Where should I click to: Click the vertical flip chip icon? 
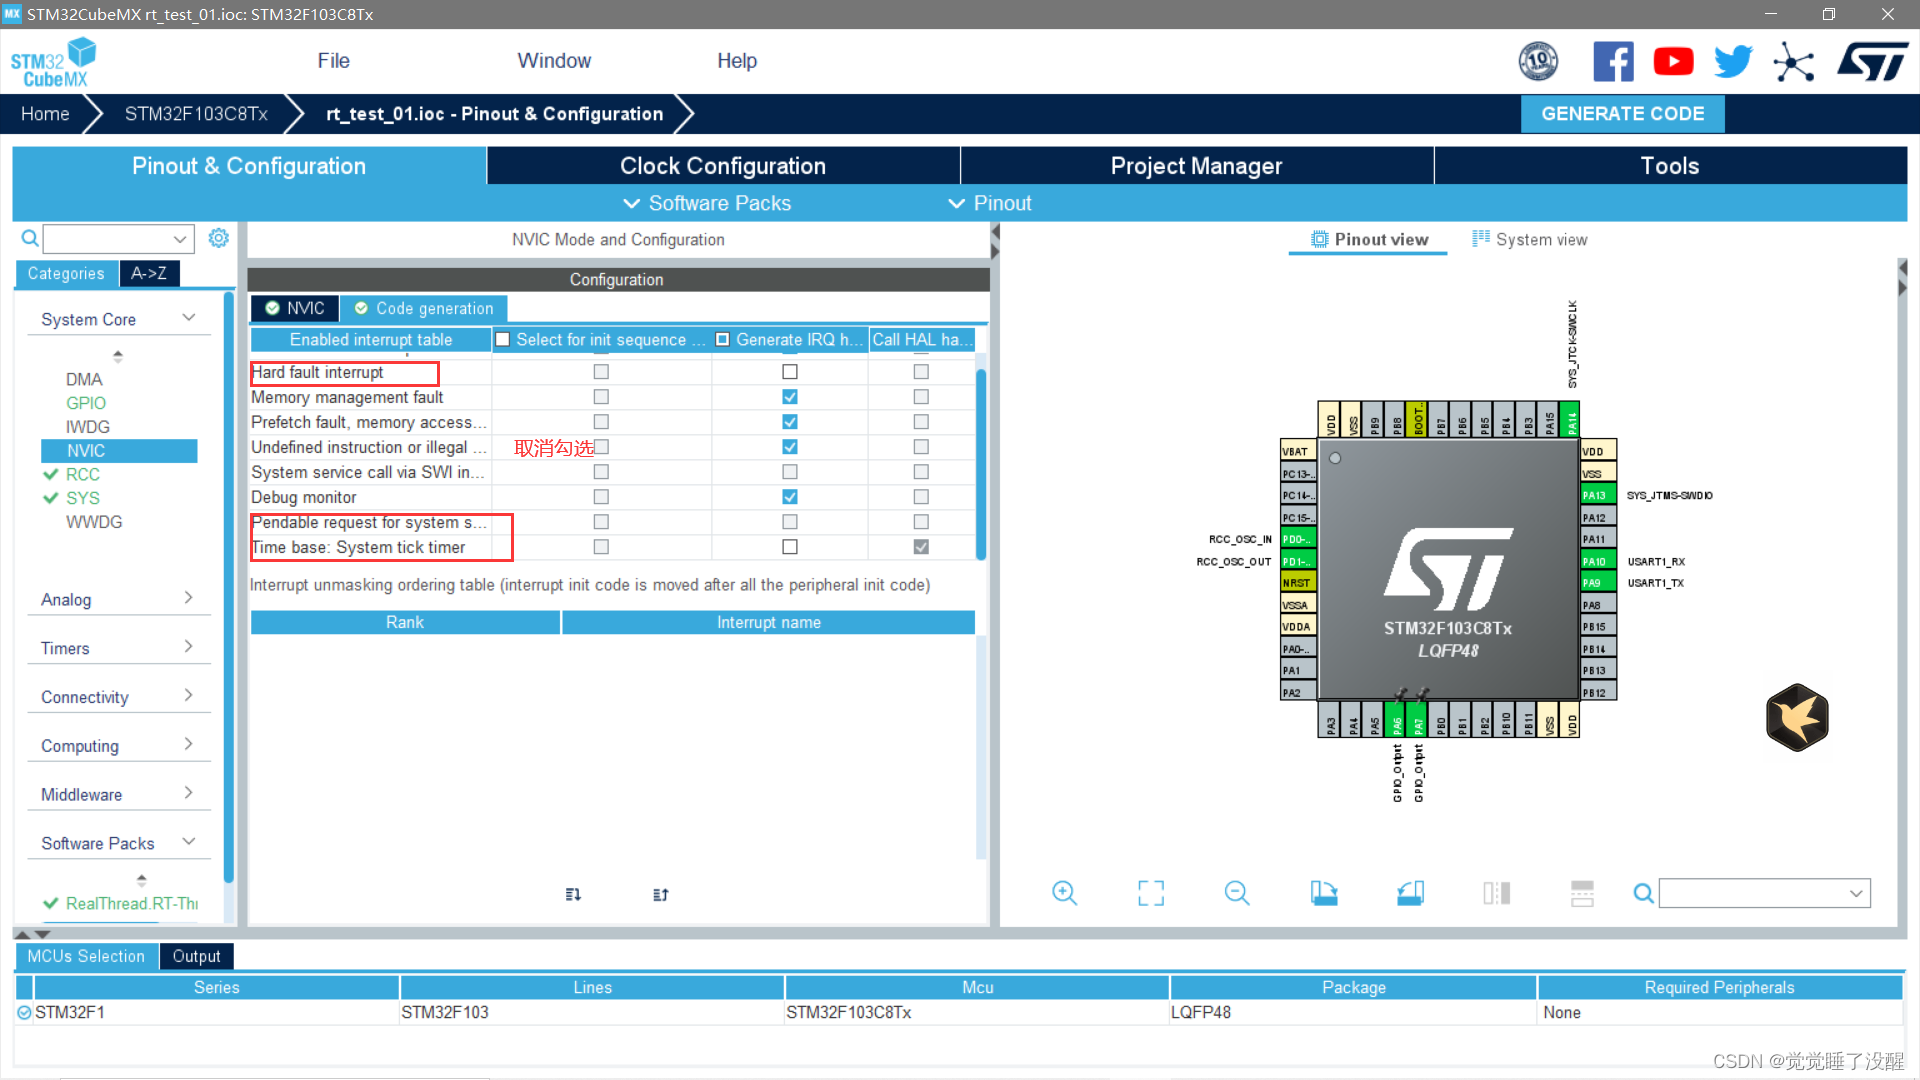tap(1496, 893)
